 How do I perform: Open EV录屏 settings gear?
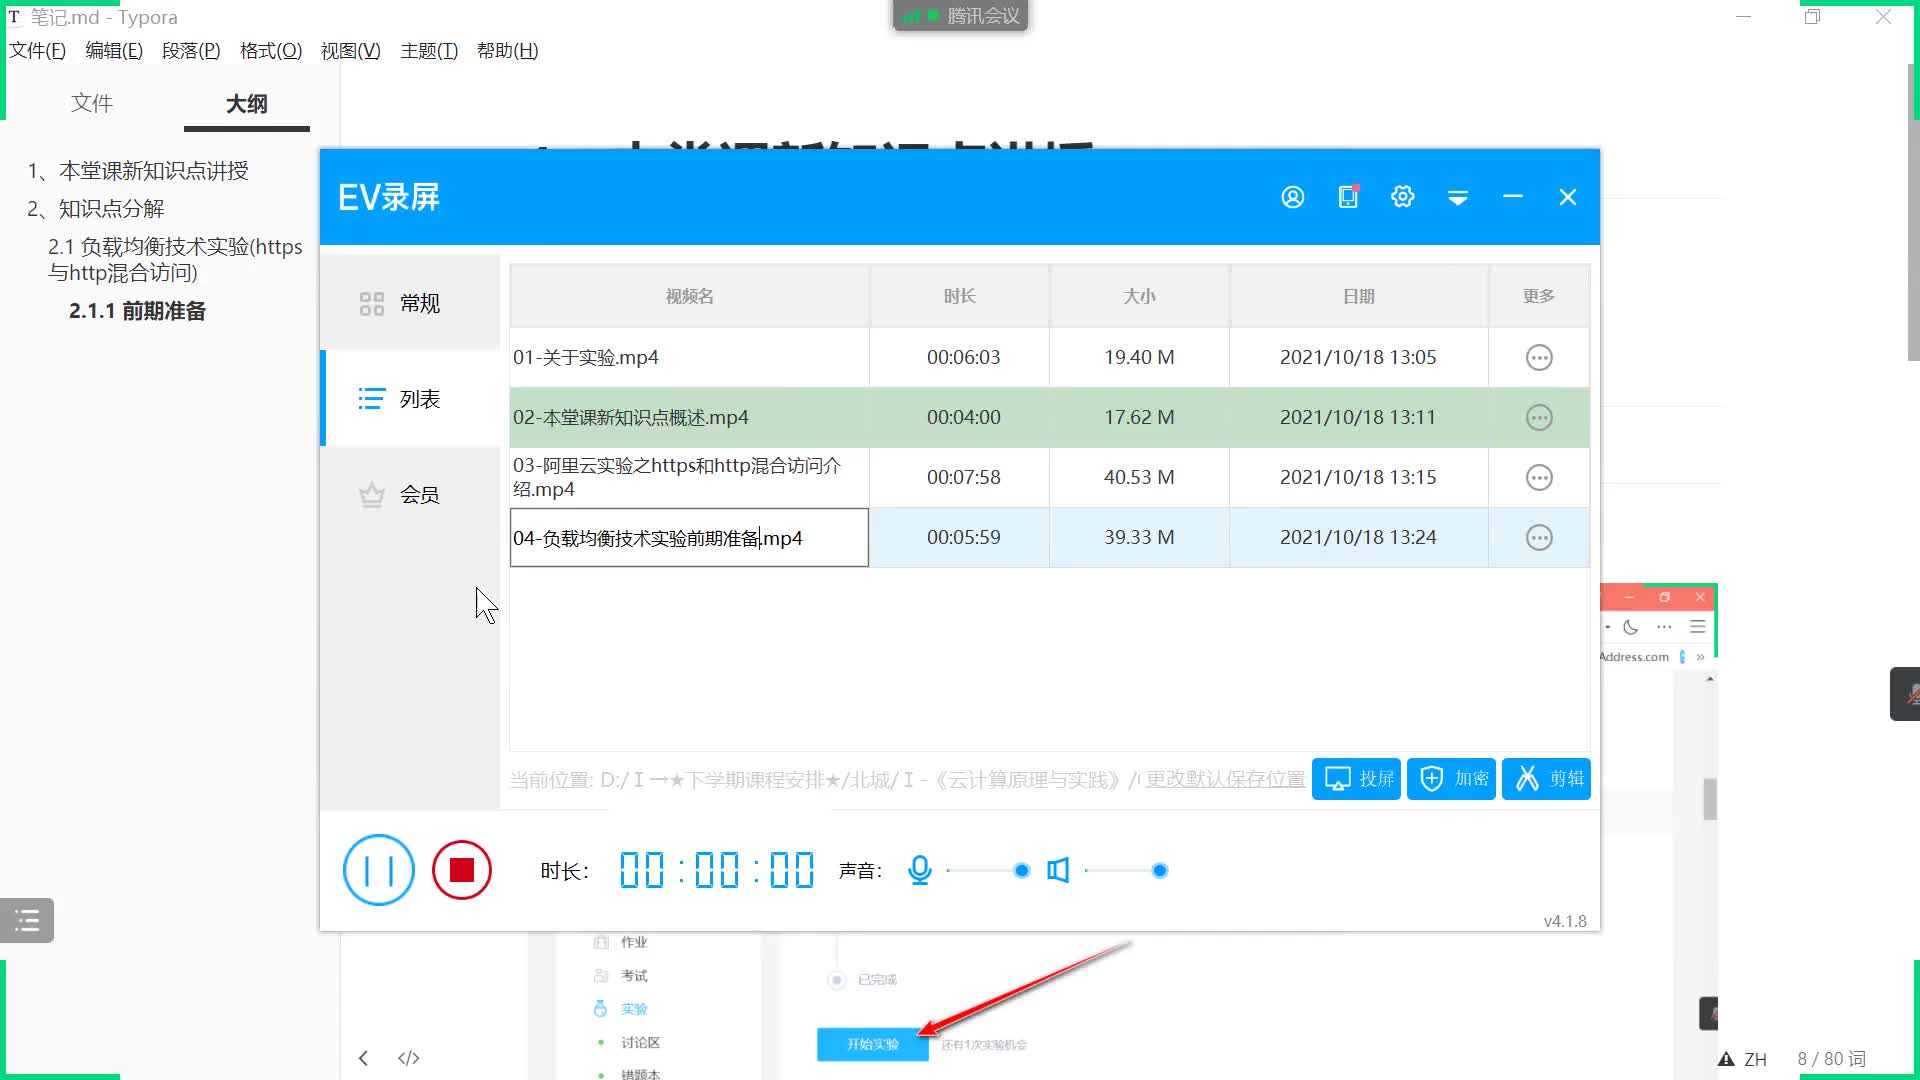[1403, 197]
